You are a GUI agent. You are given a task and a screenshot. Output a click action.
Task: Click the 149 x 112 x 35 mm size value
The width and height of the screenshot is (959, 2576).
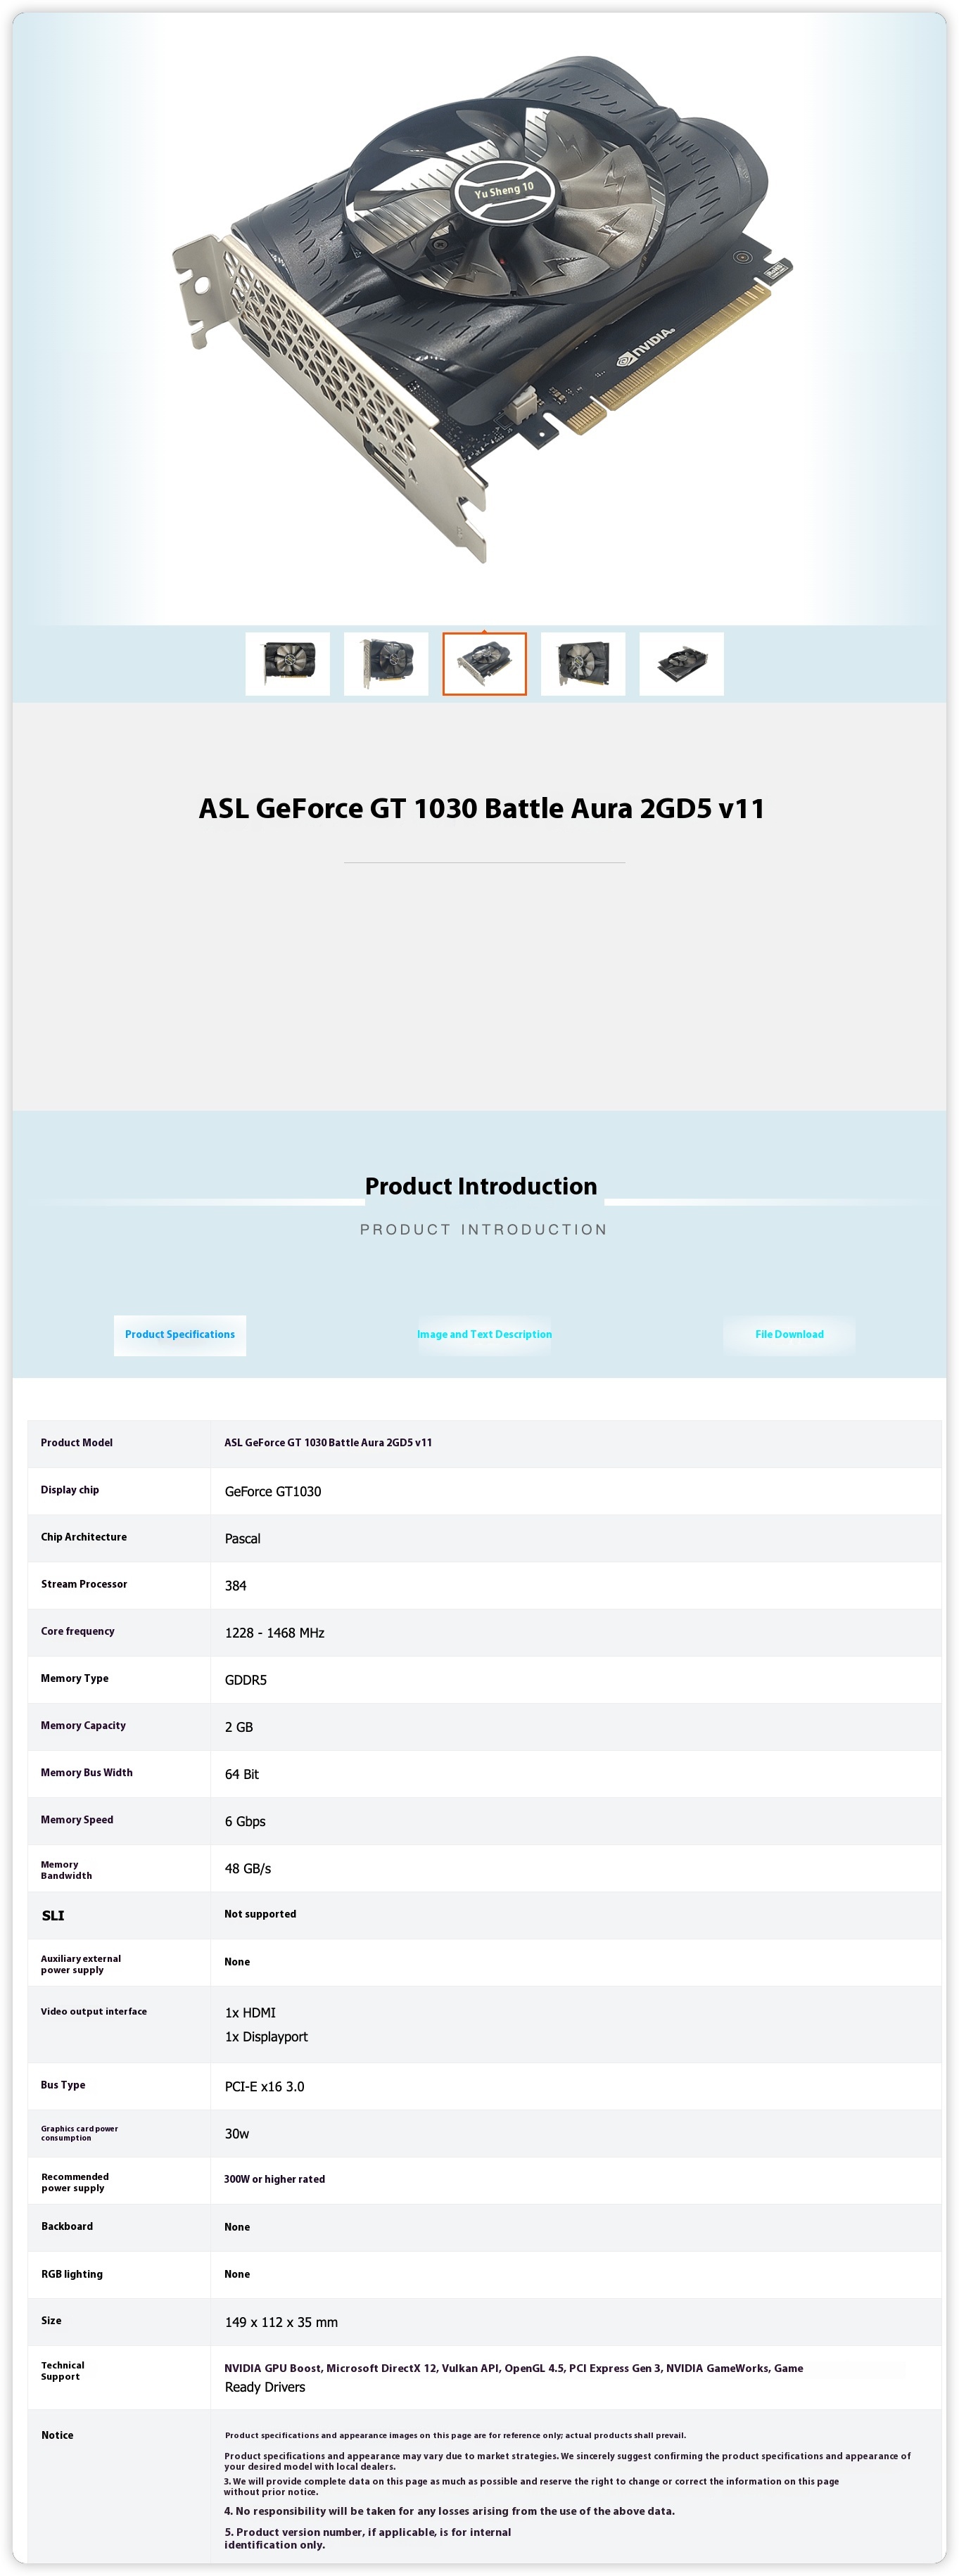[x=281, y=2322]
